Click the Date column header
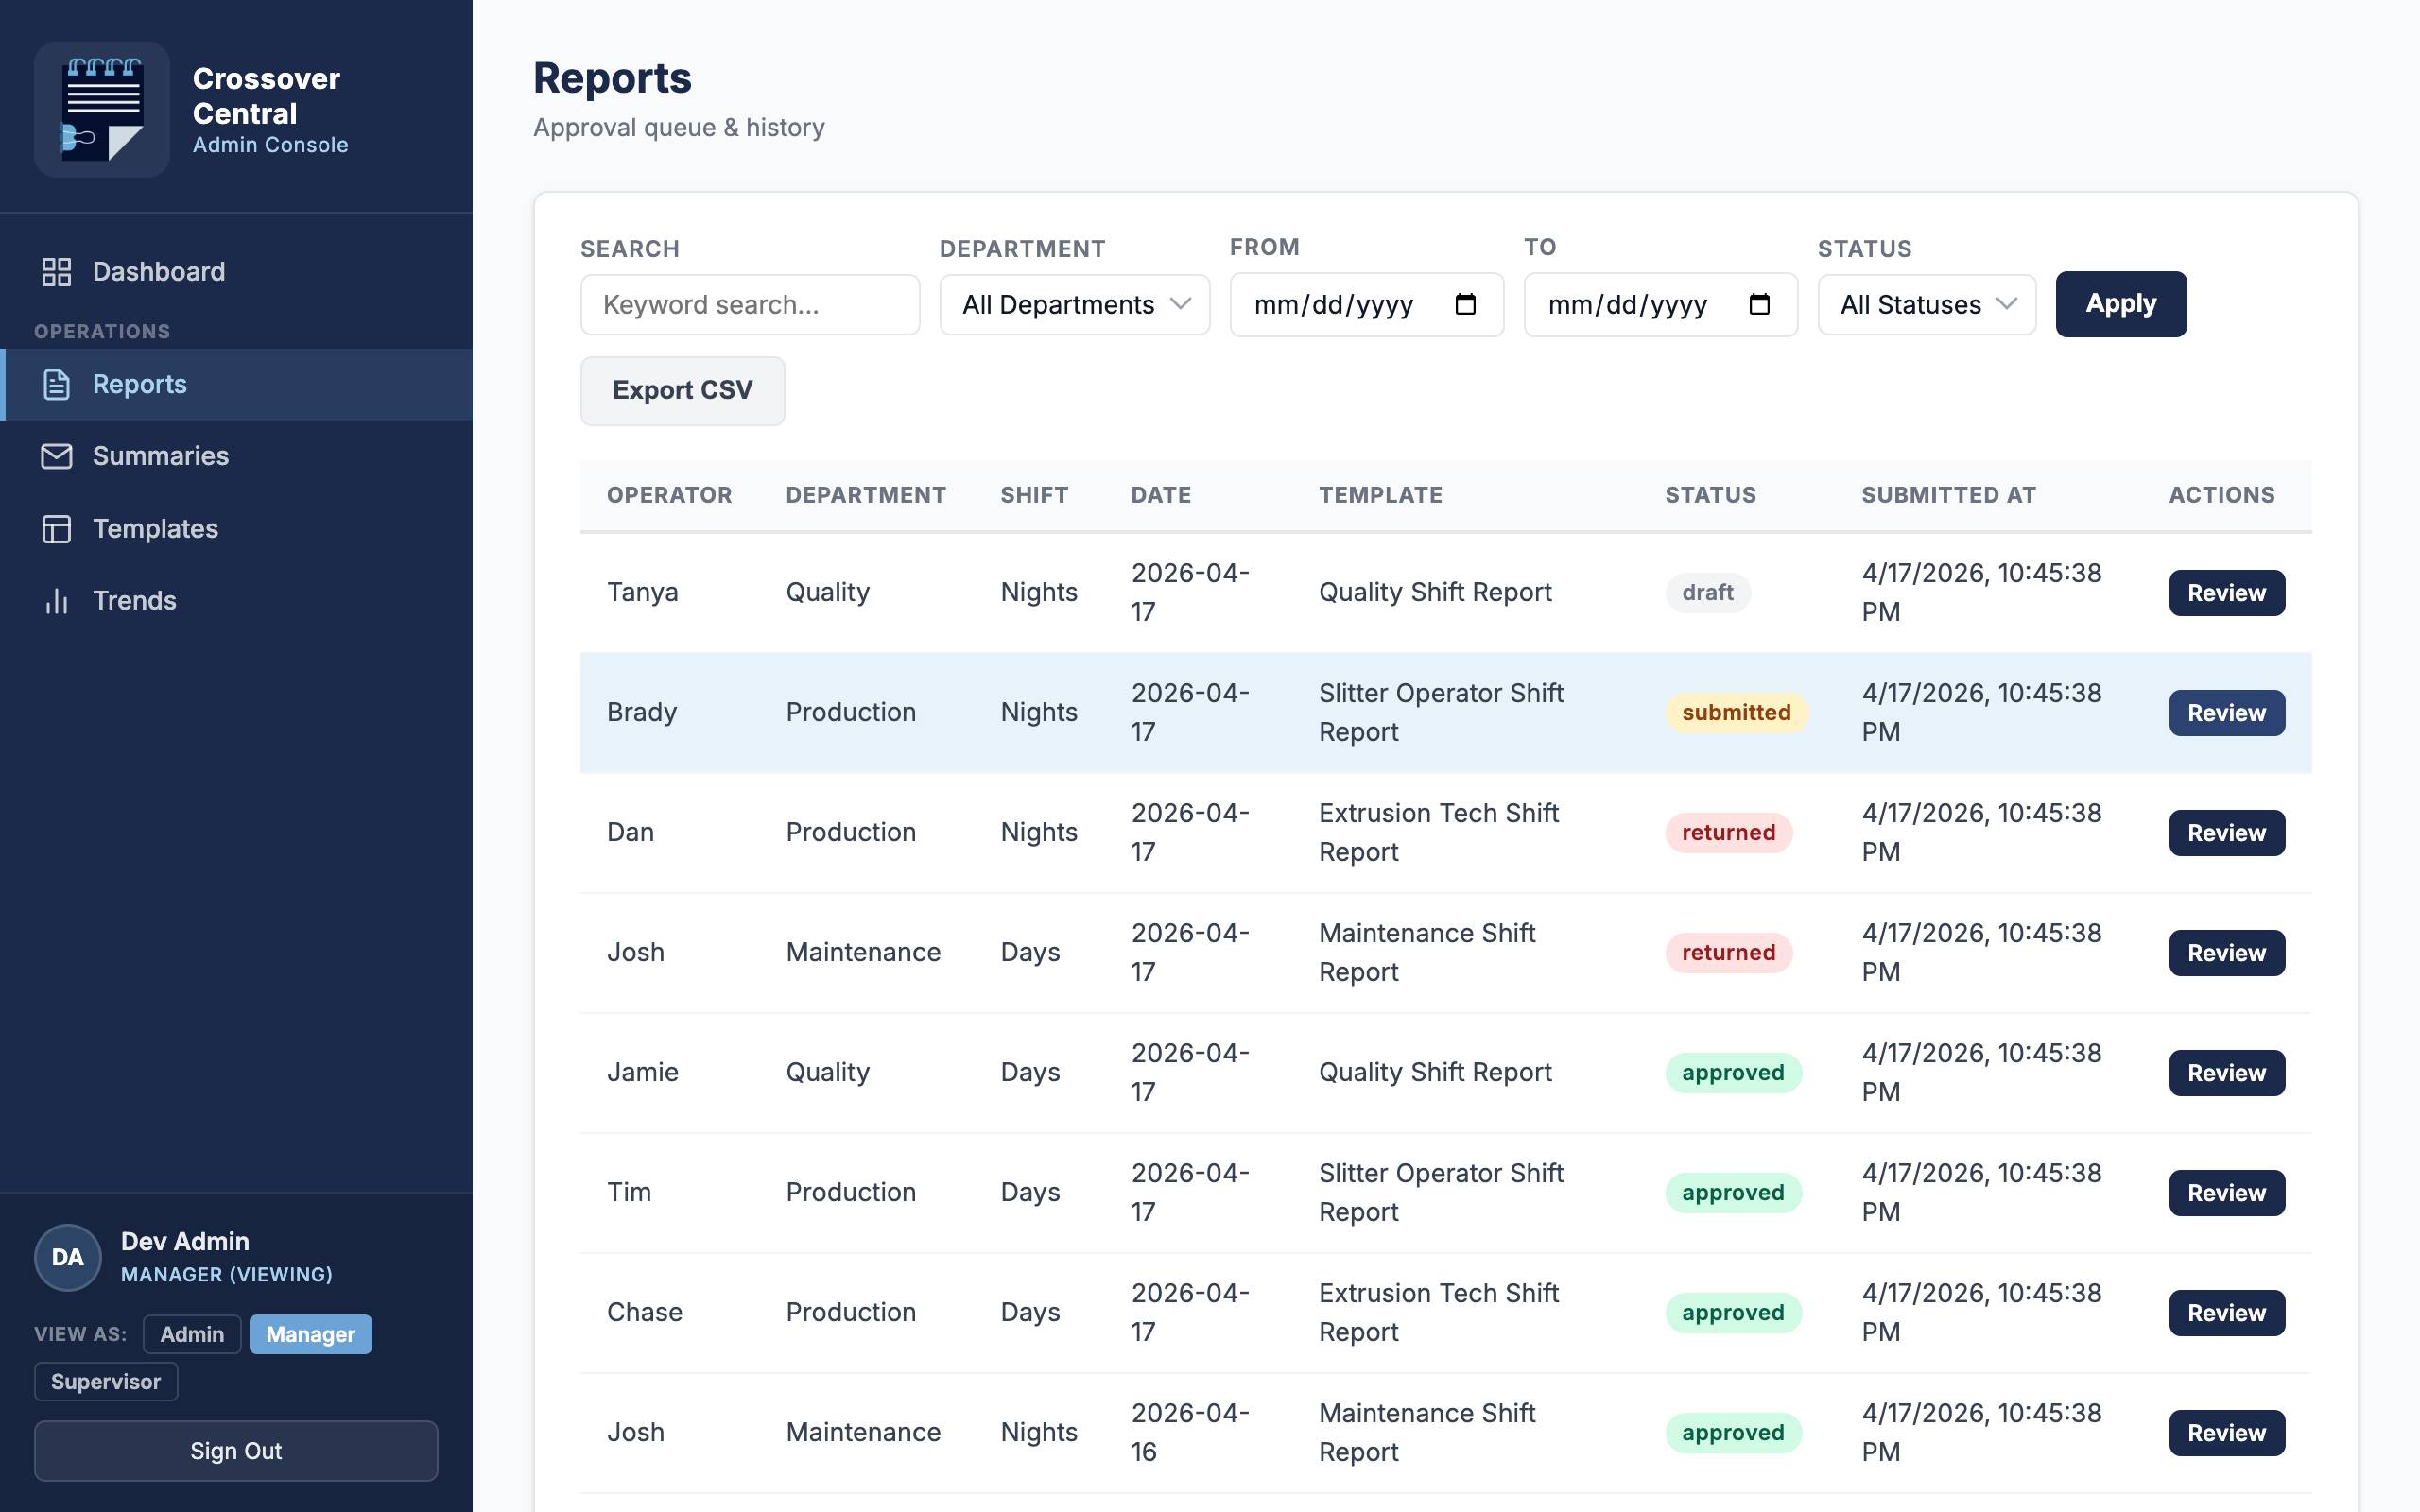Screen dimensions: 2420x1512 [1161, 495]
